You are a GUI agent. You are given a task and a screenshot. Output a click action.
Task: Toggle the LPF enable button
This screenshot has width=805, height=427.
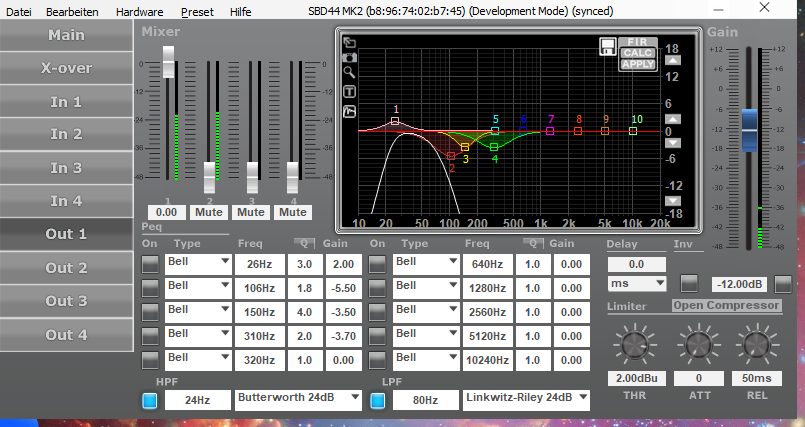377,401
